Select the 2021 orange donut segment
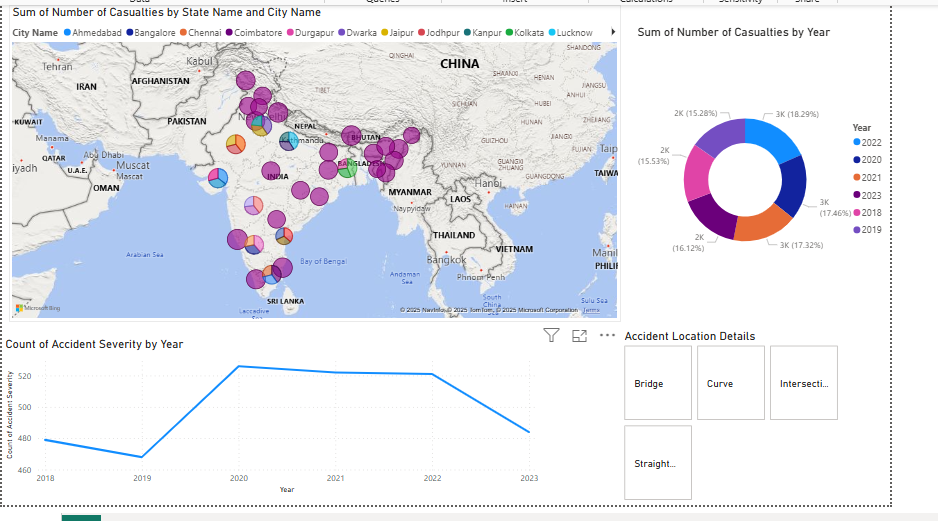This screenshot has width=938, height=521. (763, 227)
